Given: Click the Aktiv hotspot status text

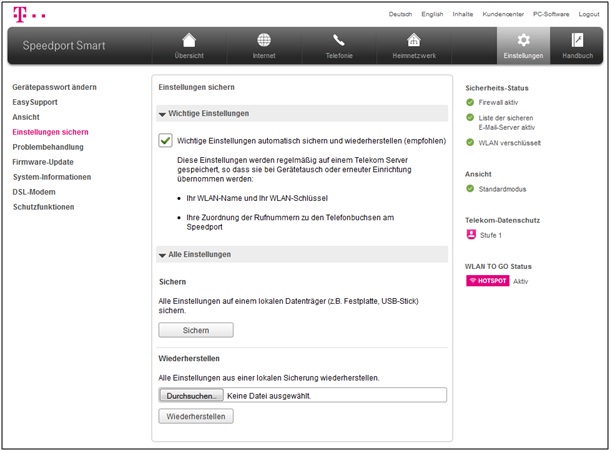Looking at the screenshot, I should pyautogui.click(x=521, y=281).
